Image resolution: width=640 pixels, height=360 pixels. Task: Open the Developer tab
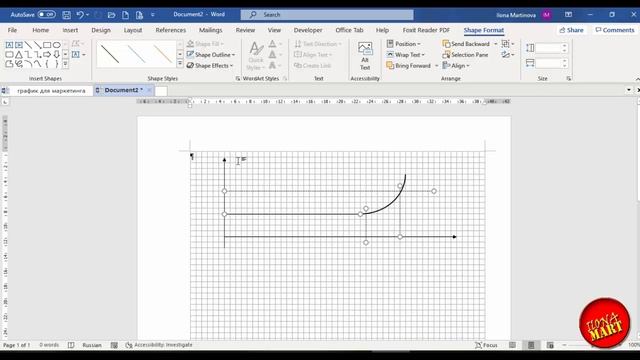(308, 30)
